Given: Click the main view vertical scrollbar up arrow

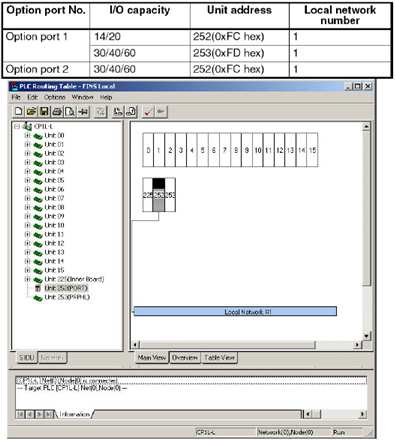Looking at the screenshot, I should click(x=366, y=126).
